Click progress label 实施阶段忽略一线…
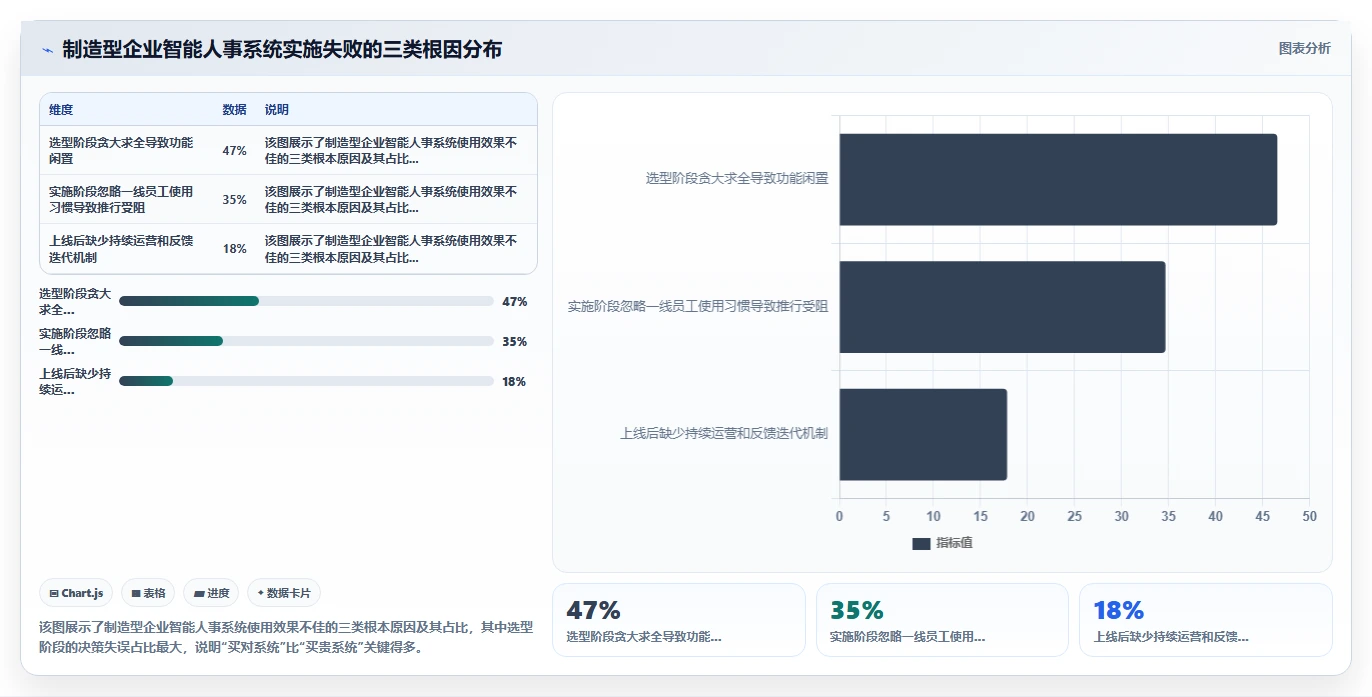Image resolution: width=1372 pixels, height=697 pixels. pyautogui.click(x=75, y=341)
